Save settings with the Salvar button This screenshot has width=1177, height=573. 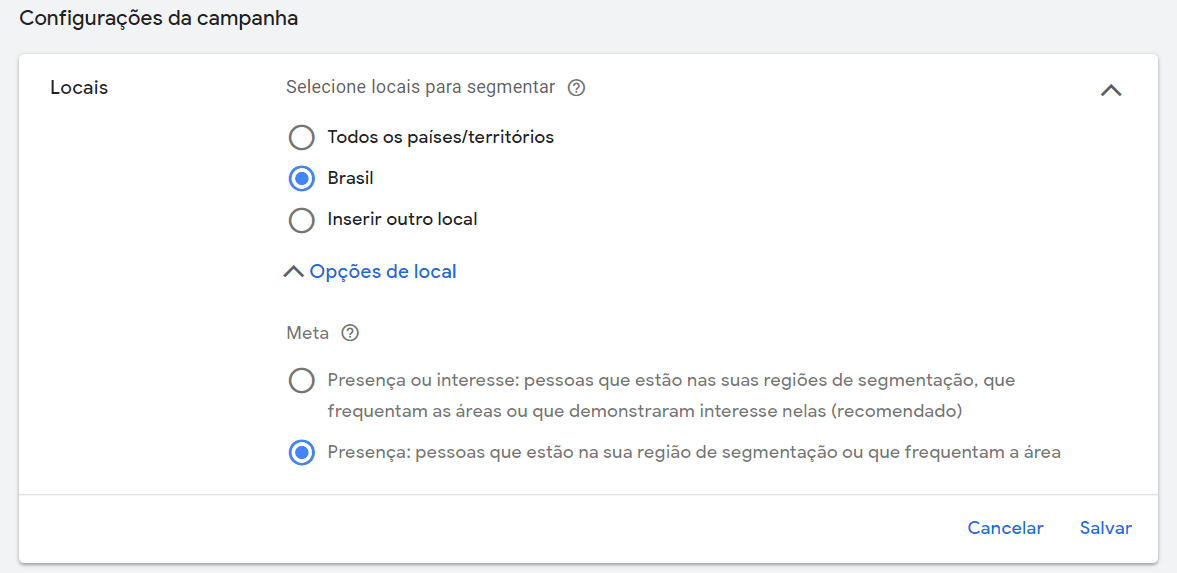pyautogui.click(x=1105, y=528)
